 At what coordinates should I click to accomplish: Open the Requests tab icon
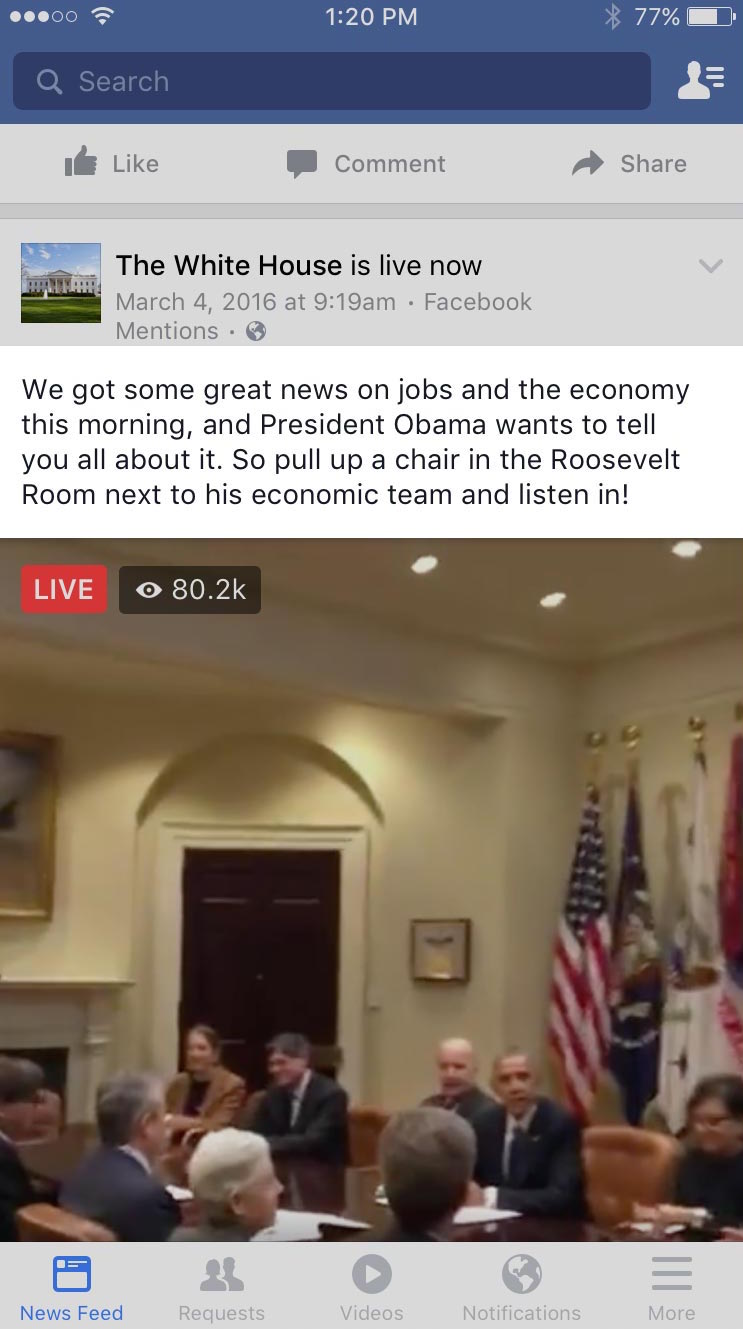tap(222, 1274)
